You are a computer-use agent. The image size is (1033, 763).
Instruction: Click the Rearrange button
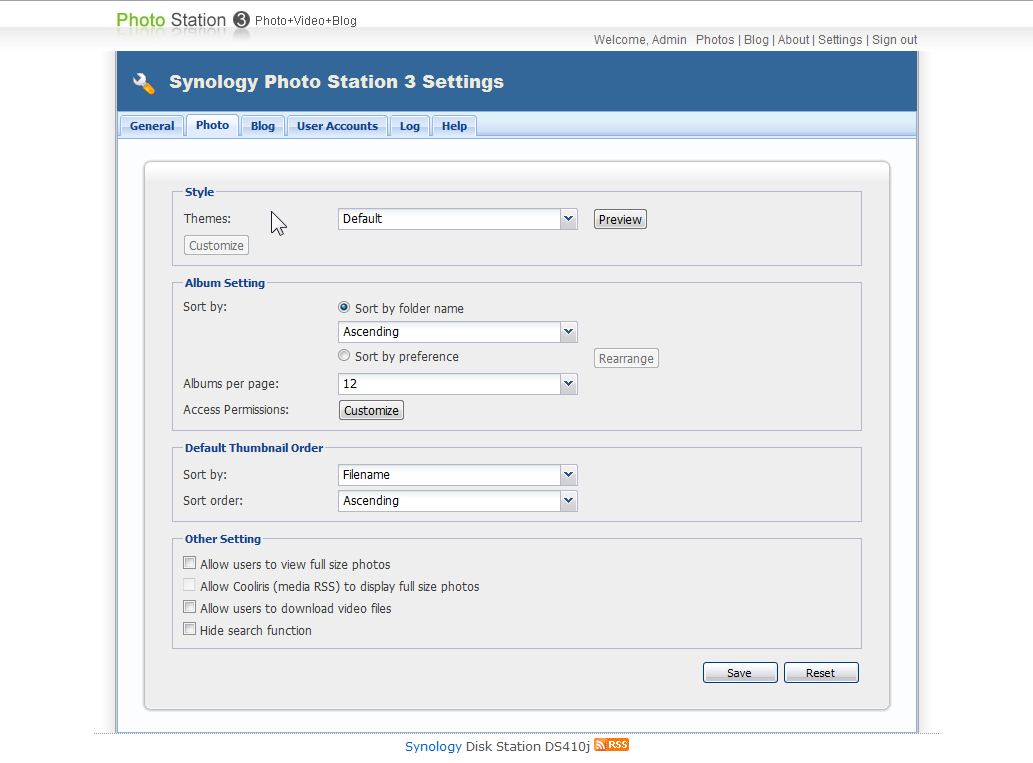(626, 358)
